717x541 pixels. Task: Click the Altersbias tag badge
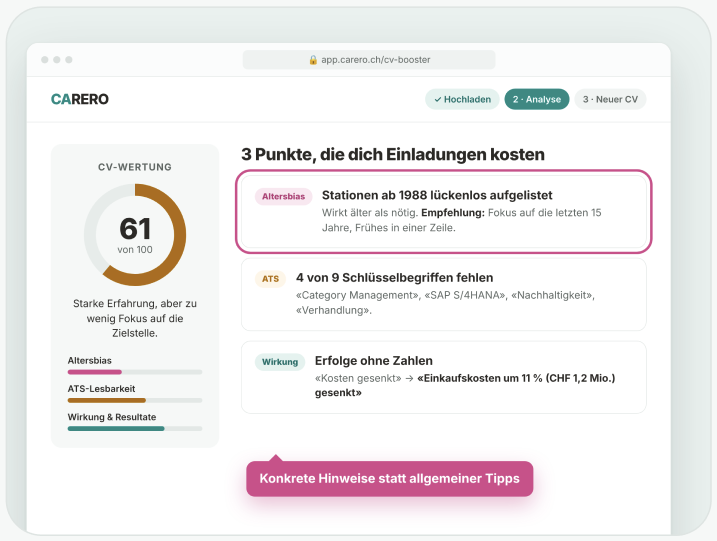click(x=284, y=196)
